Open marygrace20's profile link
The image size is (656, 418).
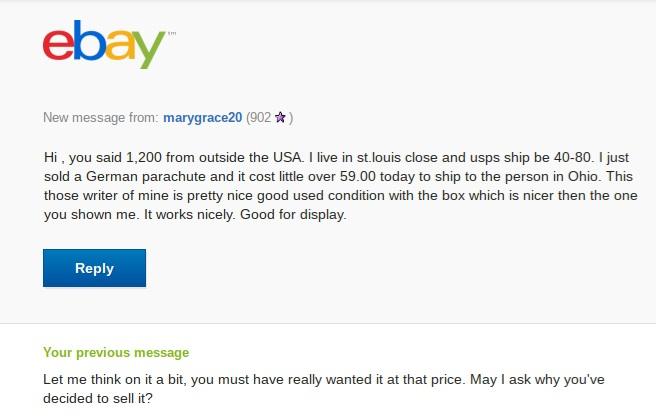tap(202, 118)
